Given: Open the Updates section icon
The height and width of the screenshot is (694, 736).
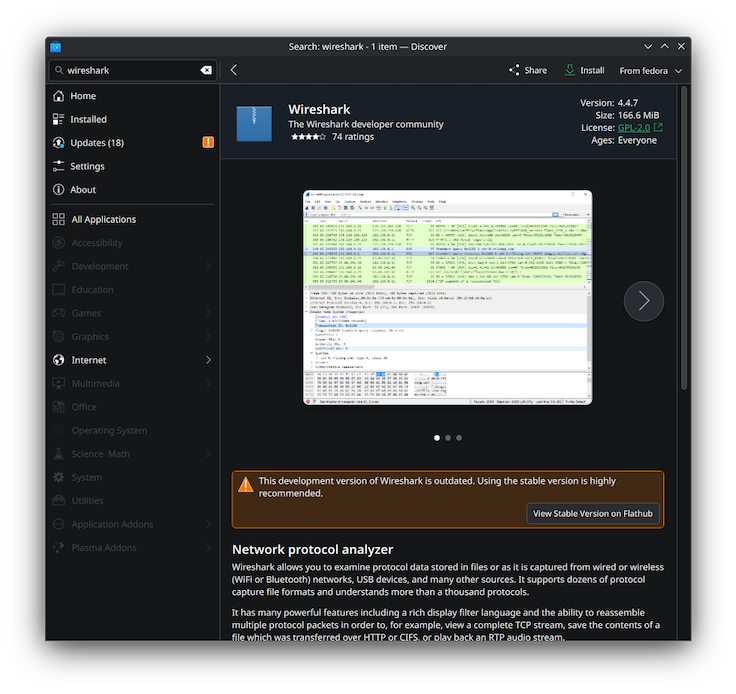Looking at the screenshot, I should point(58,143).
